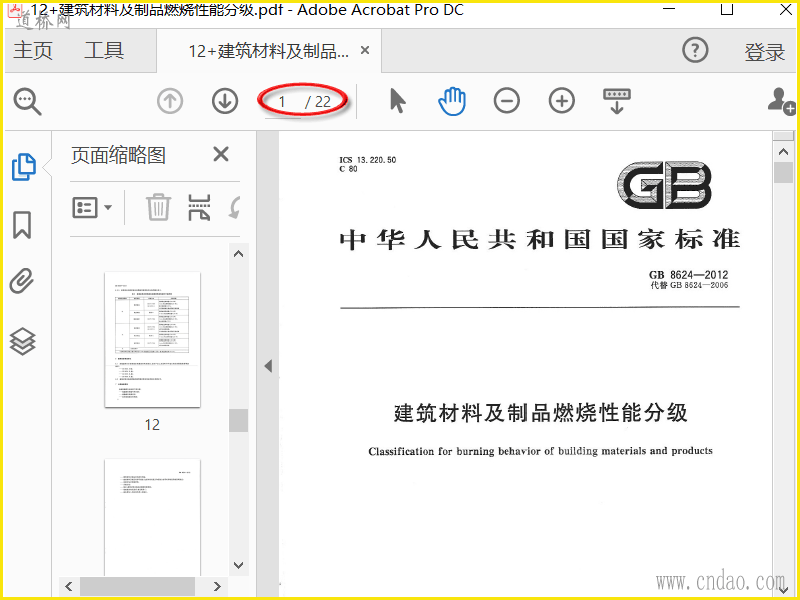Click thumbnail panel horizontal scrollbar handle

(x=137, y=586)
